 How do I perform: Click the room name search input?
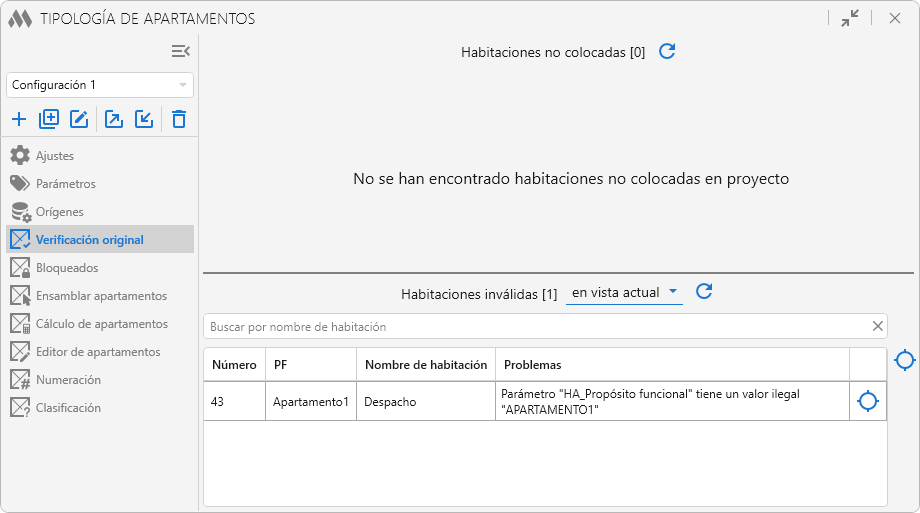click(530, 327)
